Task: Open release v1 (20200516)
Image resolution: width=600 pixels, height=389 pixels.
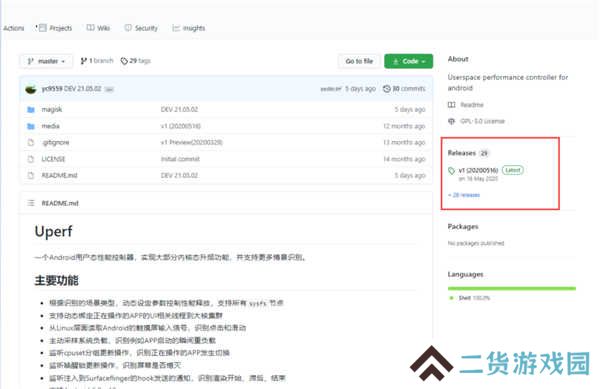Action: pos(478,170)
